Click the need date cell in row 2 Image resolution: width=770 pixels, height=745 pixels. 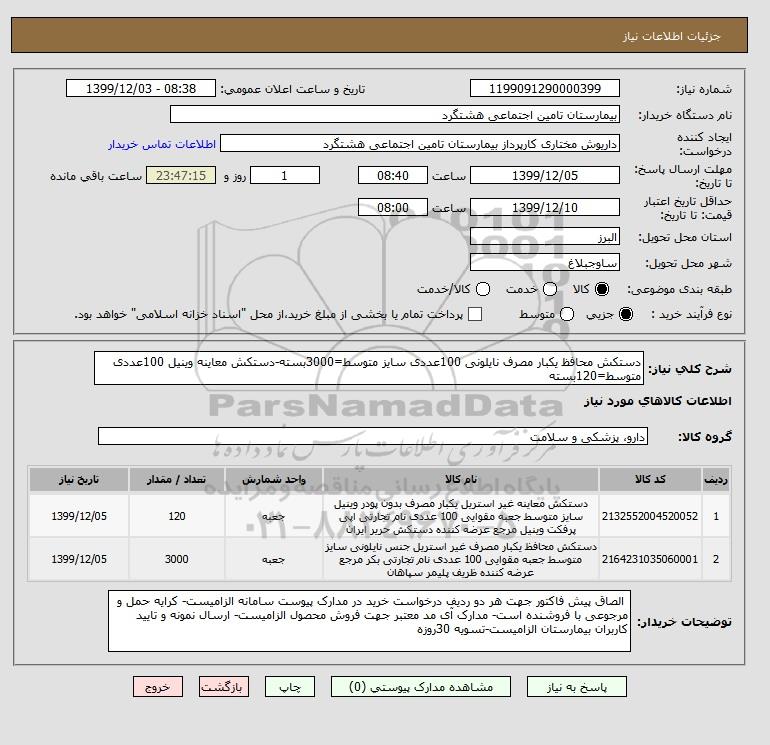(79, 559)
